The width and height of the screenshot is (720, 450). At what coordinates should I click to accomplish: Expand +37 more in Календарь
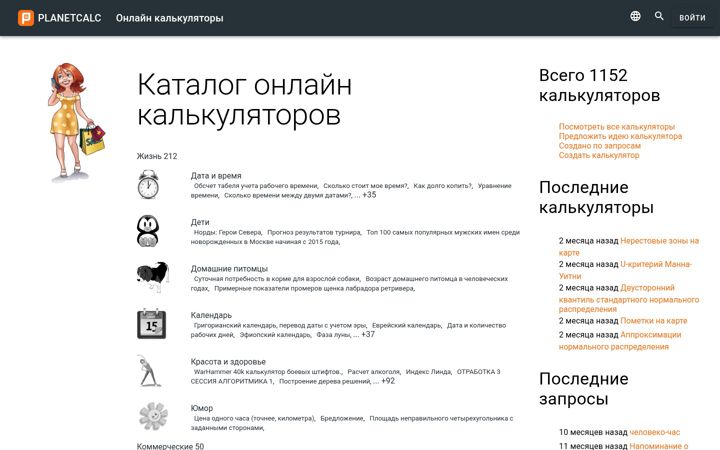368,334
